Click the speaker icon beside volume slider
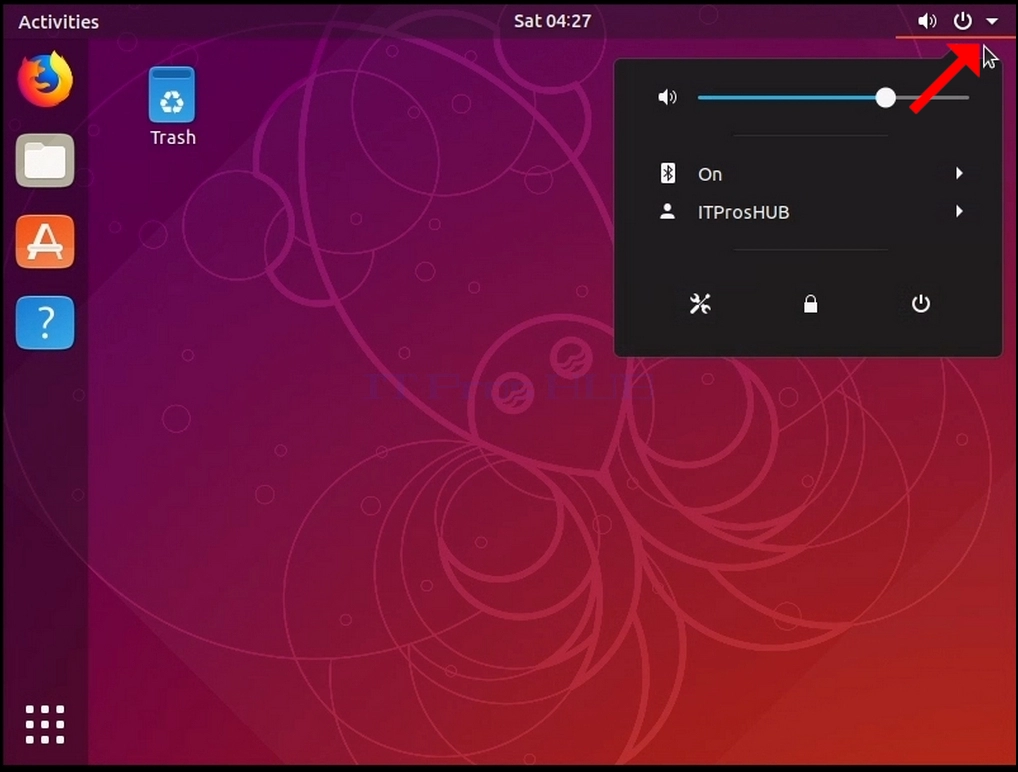This screenshot has height=772, width=1018. pyautogui.click(x=667, y=97)
